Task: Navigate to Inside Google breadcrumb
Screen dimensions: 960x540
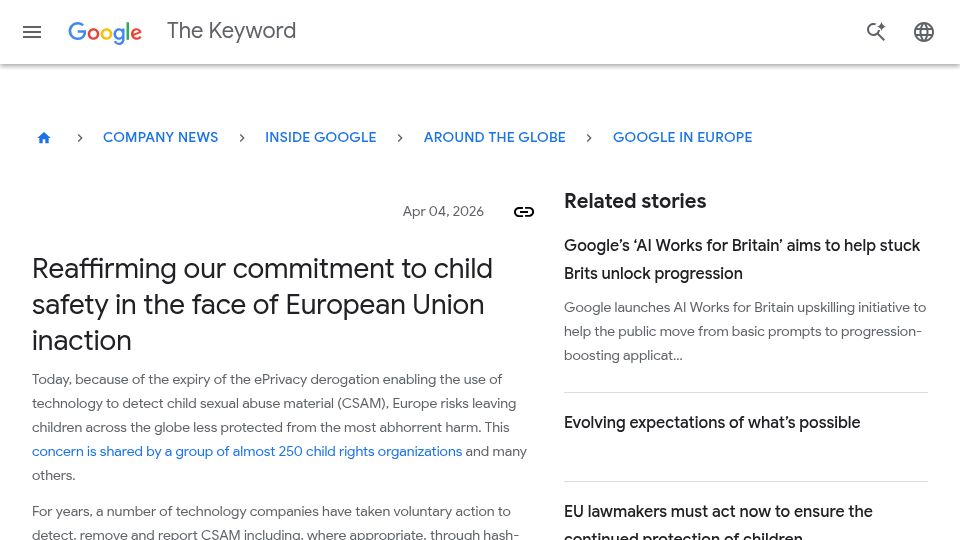Action: [x=321, y=137]
